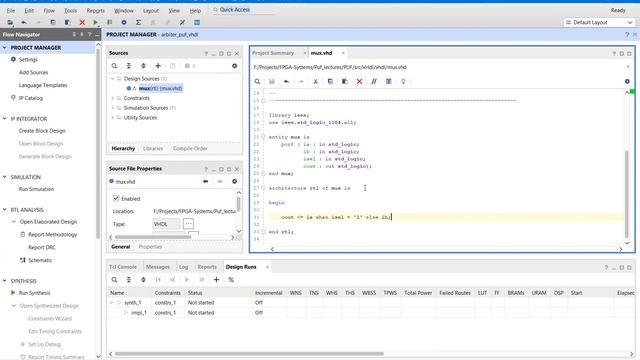Click Quick Access search field
640x360 pixels.
pos(244,10)
